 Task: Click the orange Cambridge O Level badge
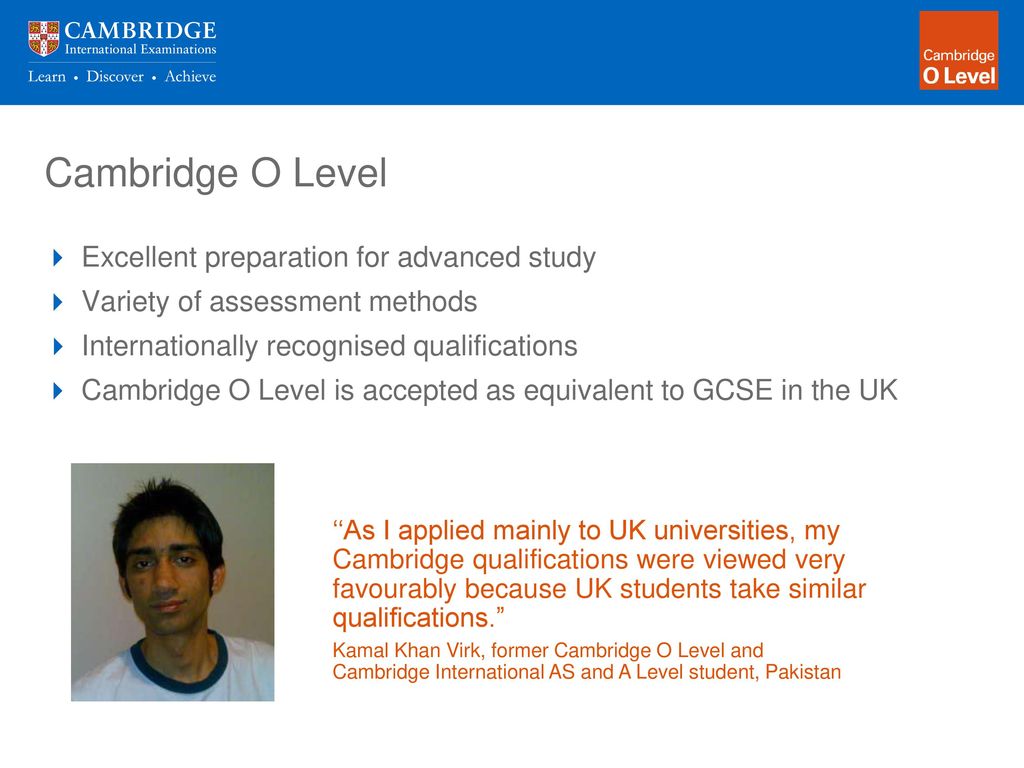[958, 50]
